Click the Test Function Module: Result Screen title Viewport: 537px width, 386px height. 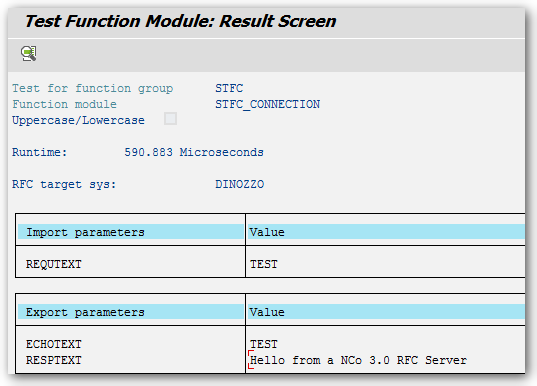click(x=180, y=21)
